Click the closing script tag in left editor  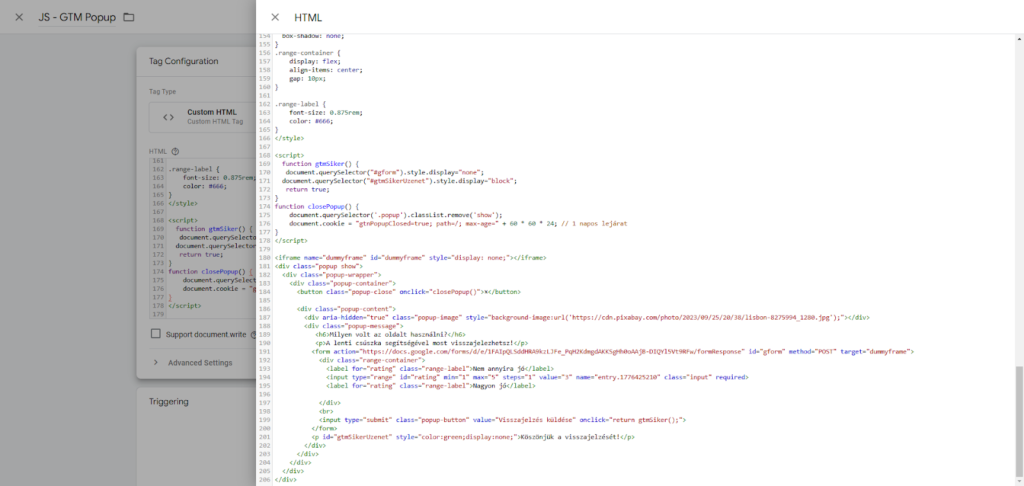tap(185, 306)
